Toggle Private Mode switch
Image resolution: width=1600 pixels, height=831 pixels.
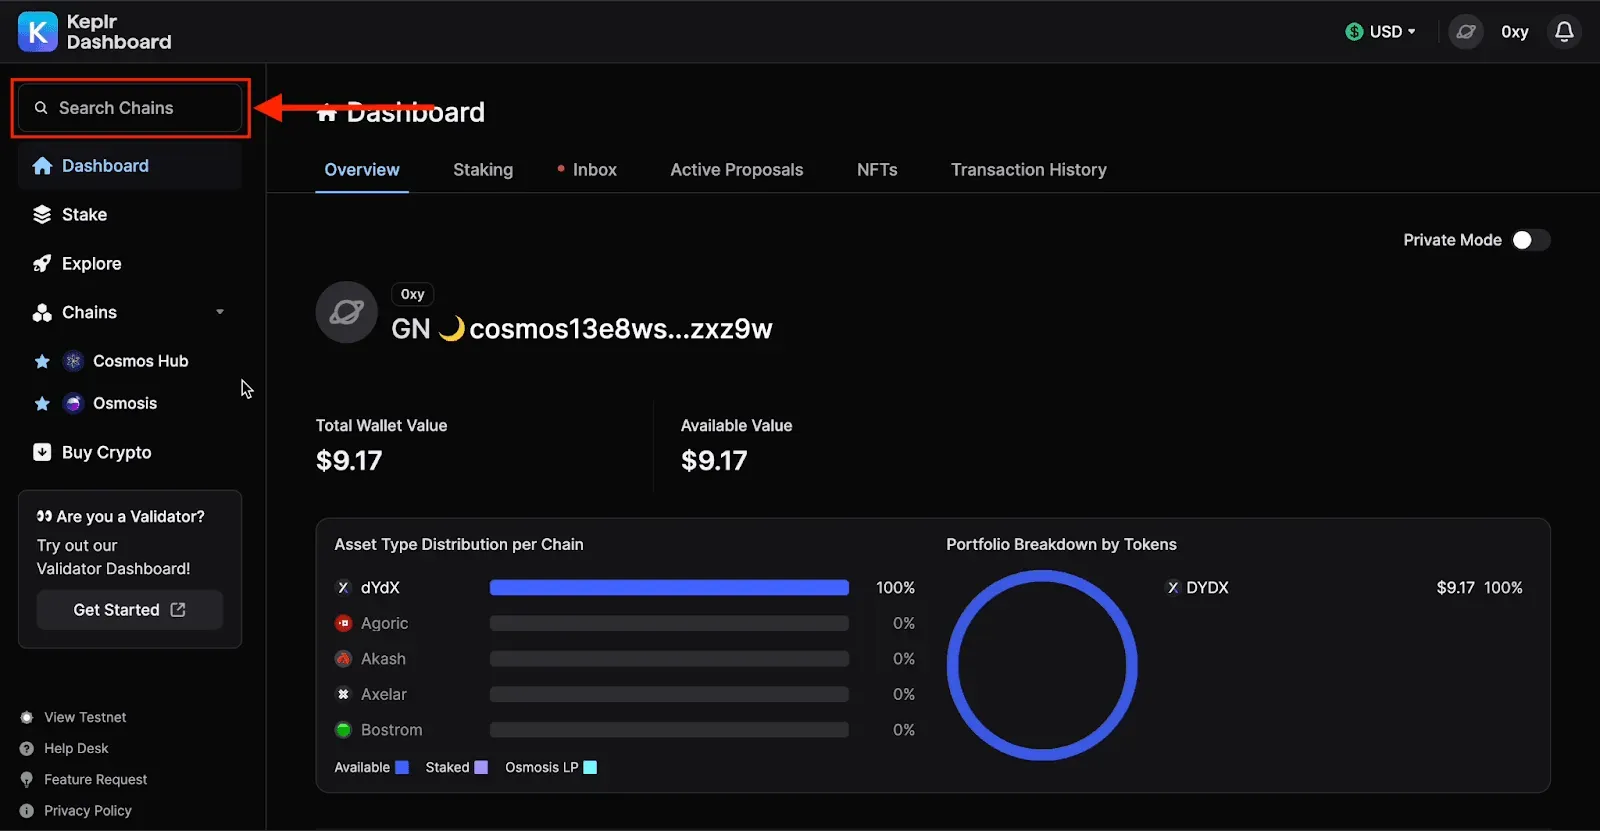1530,240
